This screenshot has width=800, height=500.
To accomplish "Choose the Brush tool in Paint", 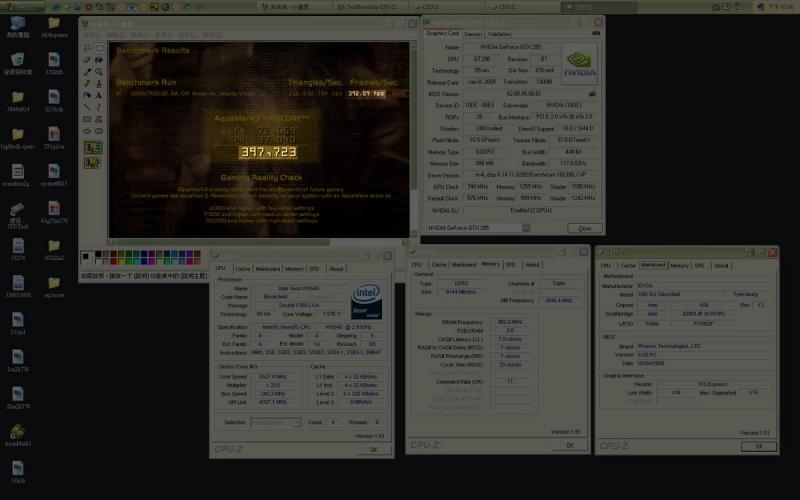I will (x=99, y=83).
